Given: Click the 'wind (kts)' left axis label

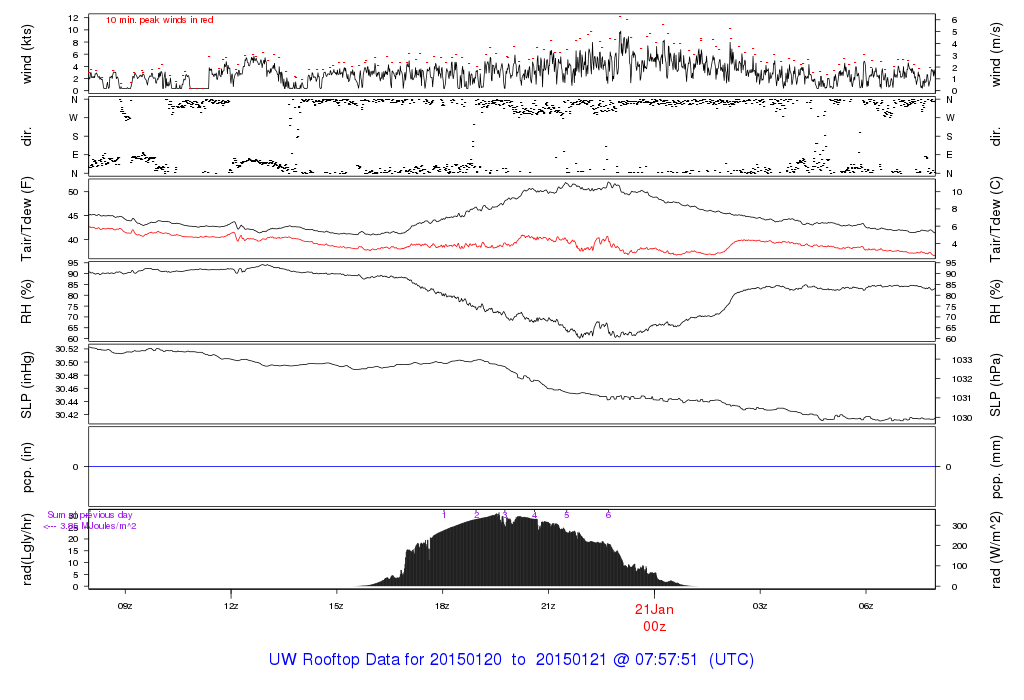Looking at the screenshot, I should coord(28,53).
